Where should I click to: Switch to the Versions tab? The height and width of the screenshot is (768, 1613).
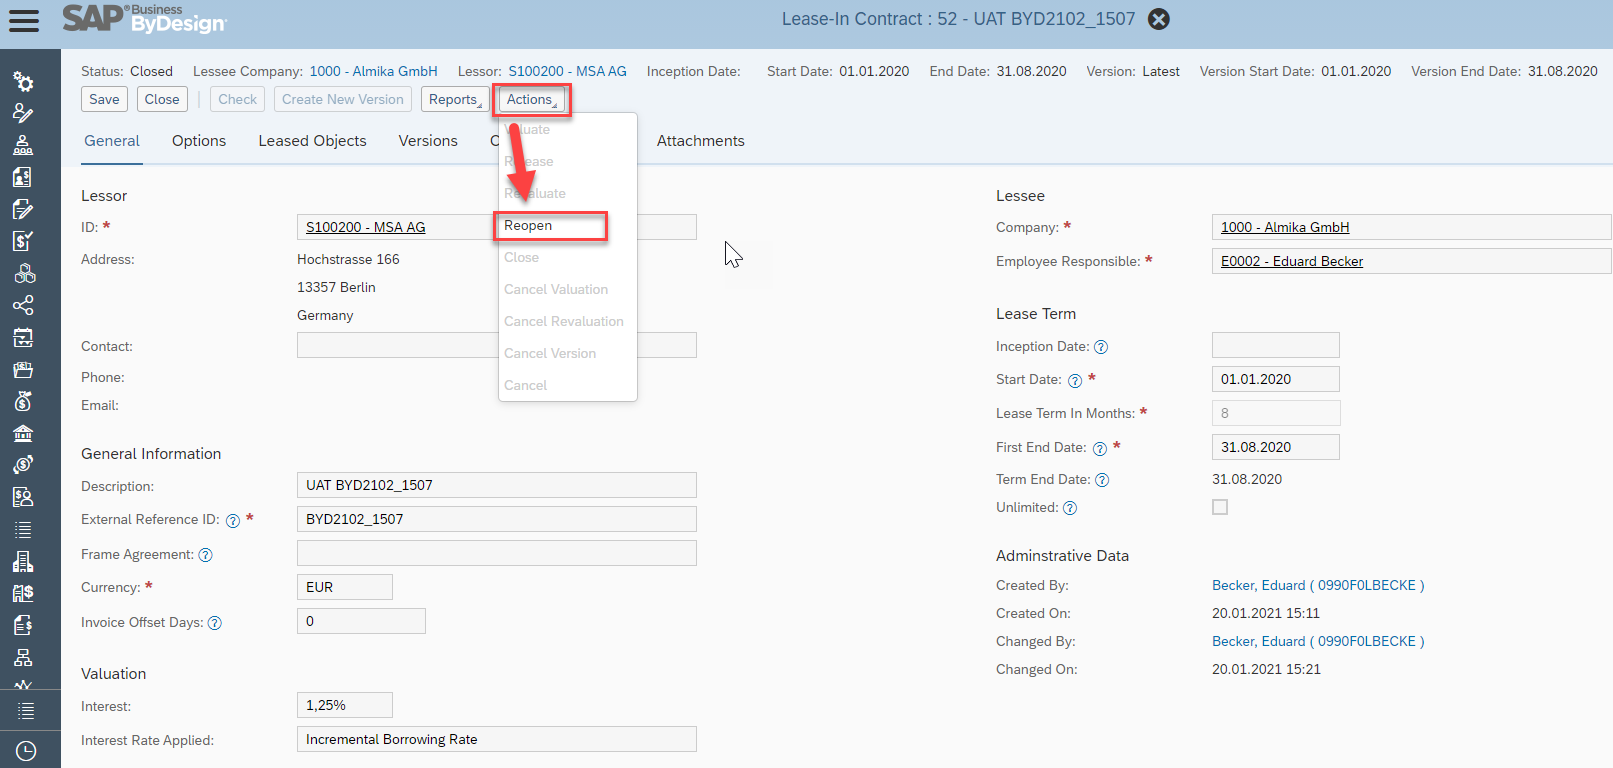coord(428,141)
